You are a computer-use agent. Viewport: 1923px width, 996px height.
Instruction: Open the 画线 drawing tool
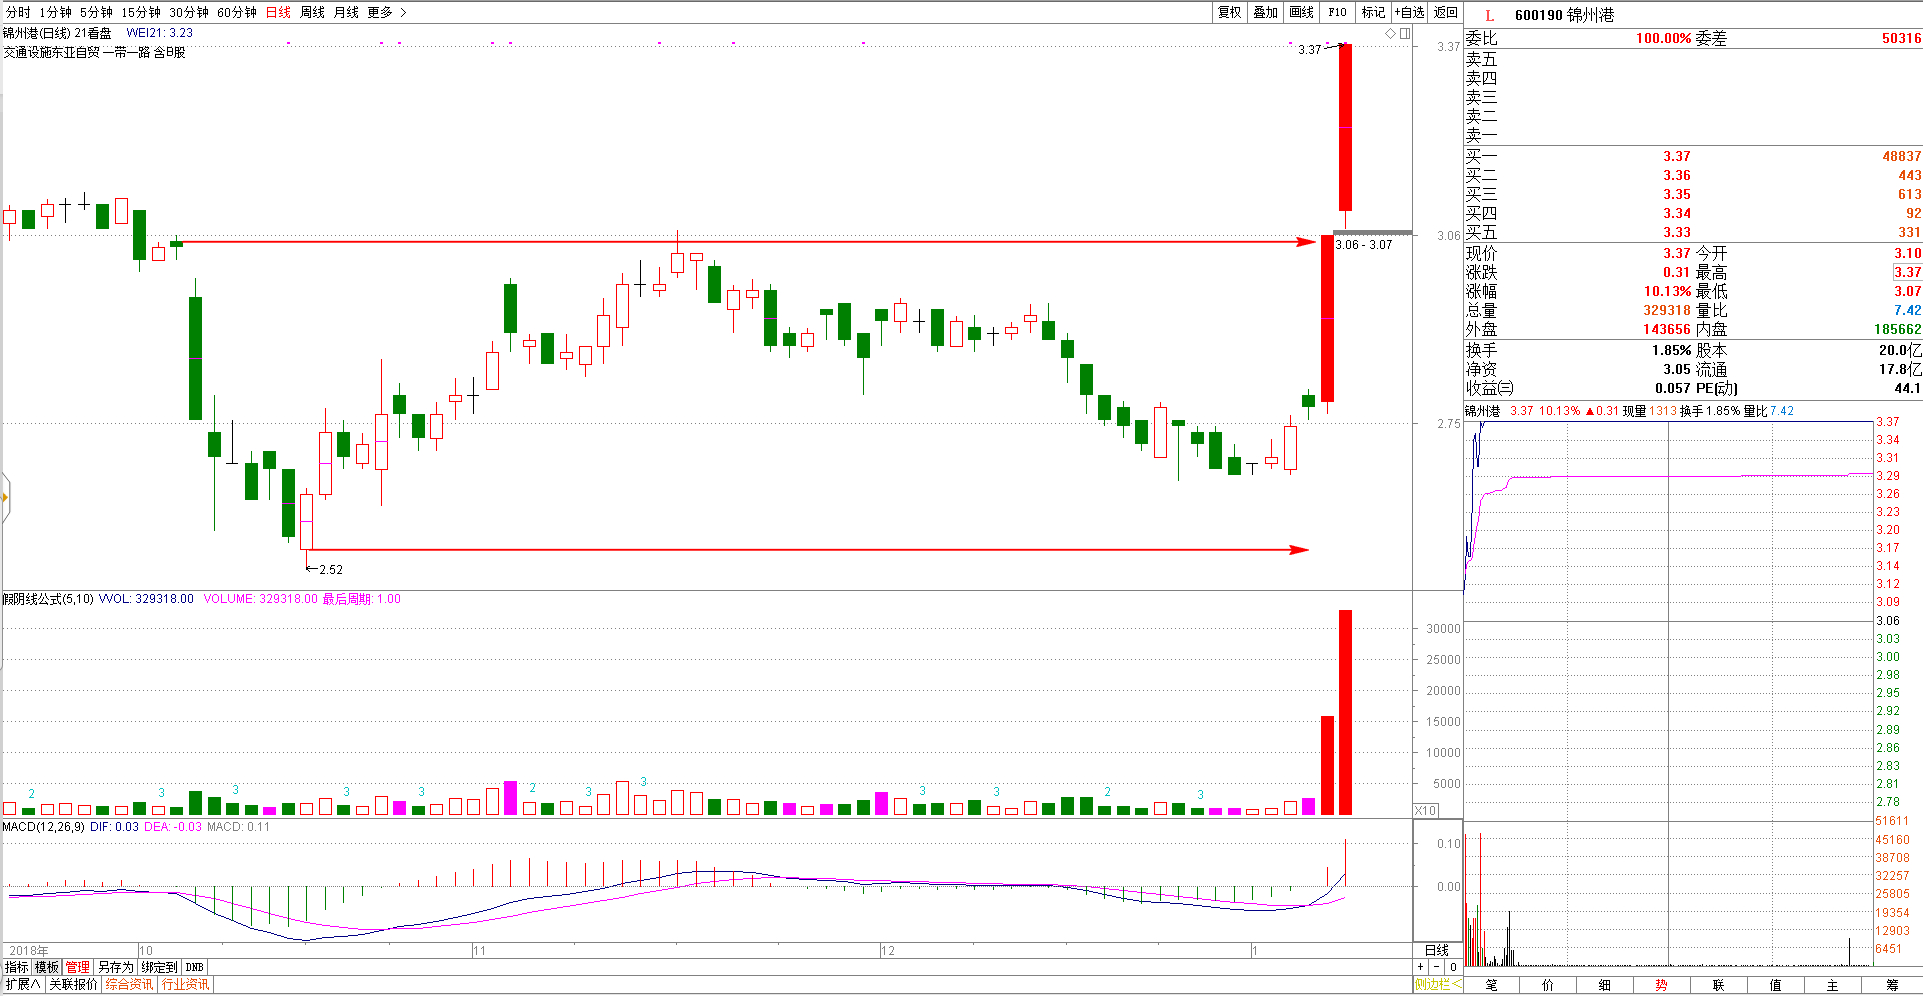click(x=1301, y=12)
